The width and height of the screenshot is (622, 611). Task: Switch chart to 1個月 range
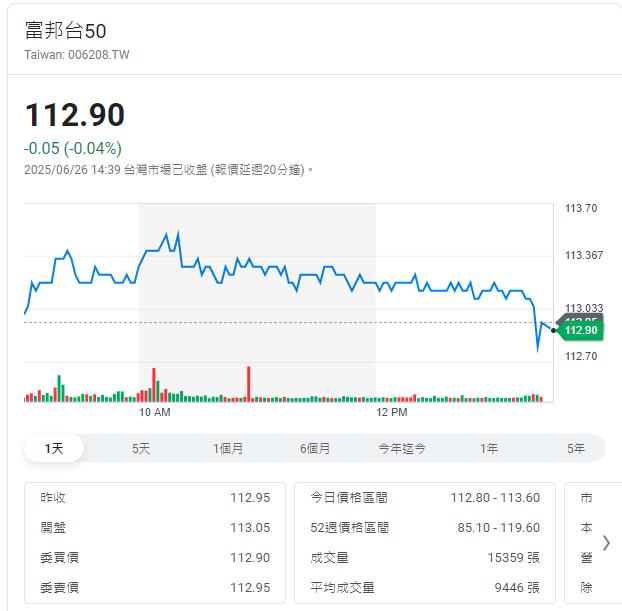[x=228, y=449]
